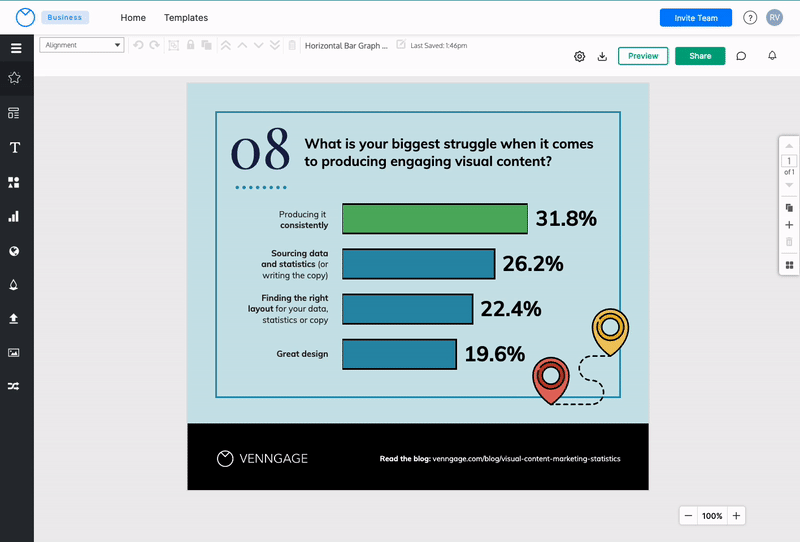800x542 pixels.
Task: Open the Maps globe panel in the sidebar
Action: 15,251
